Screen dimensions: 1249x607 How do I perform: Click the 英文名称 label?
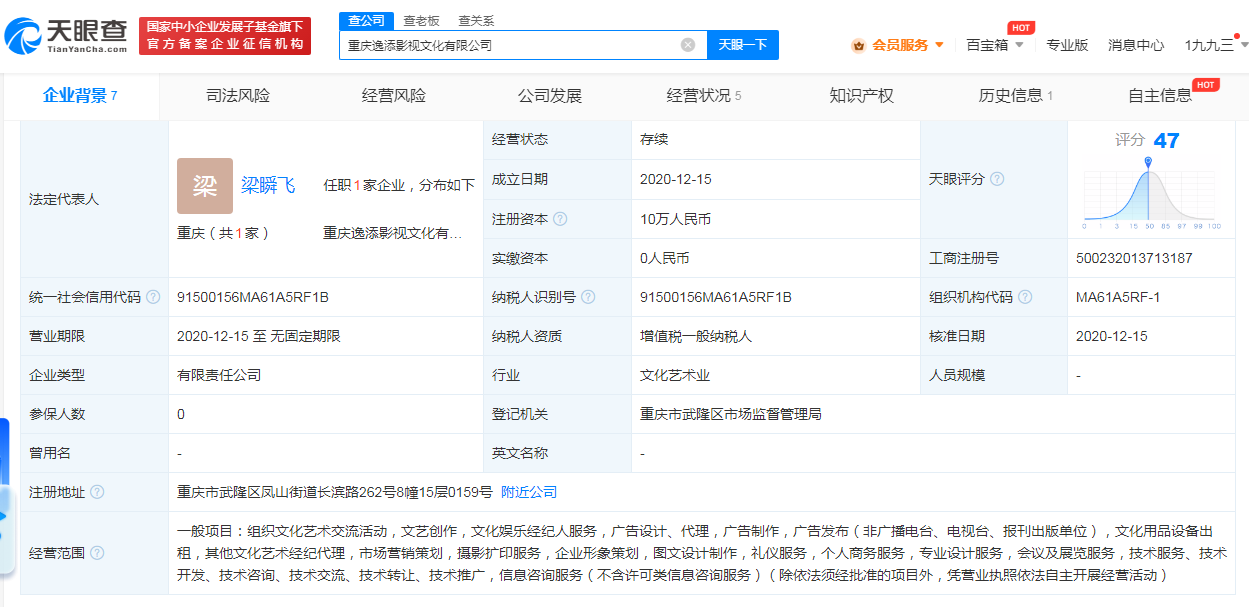[520, 453]
